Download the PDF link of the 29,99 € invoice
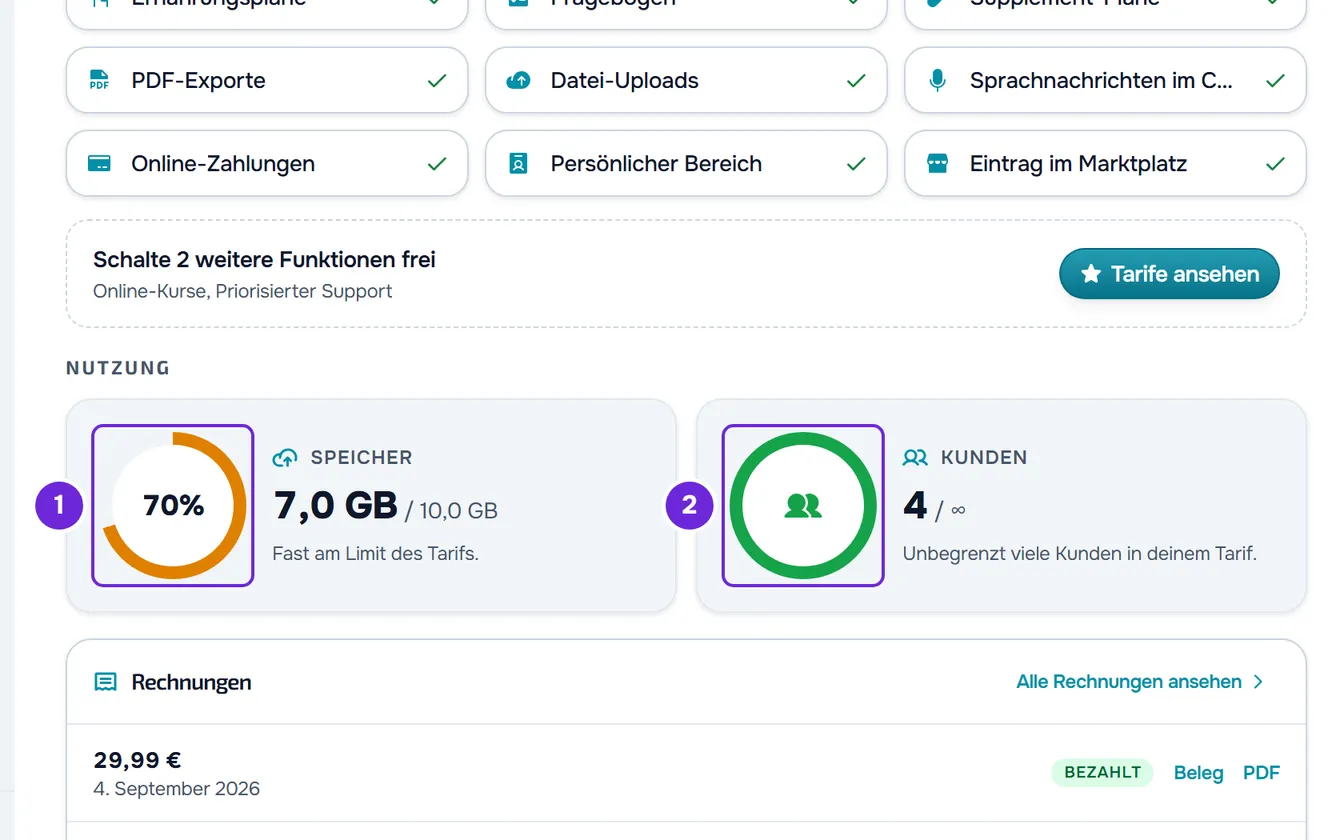This screenshot has height=840, width=1344. [1261, 773]
